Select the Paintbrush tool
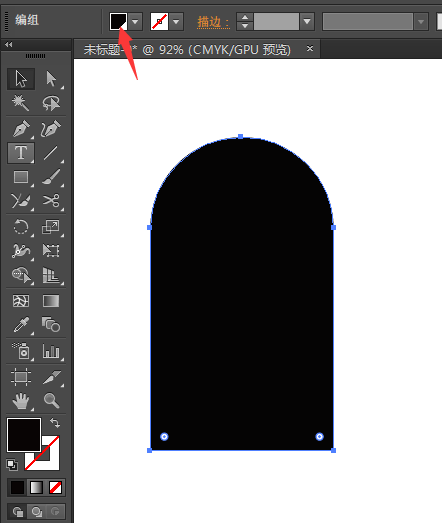 (x=51, y=177)
